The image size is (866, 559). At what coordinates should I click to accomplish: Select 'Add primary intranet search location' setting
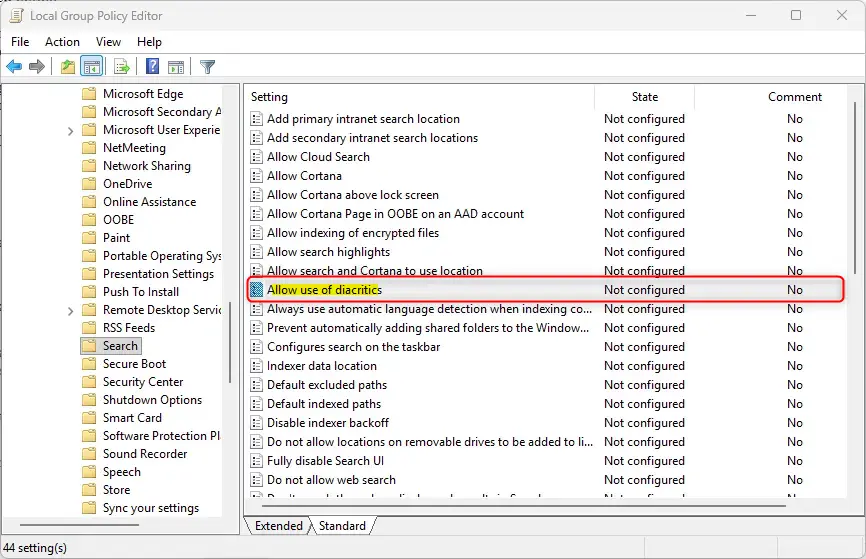tap(363, 119)
